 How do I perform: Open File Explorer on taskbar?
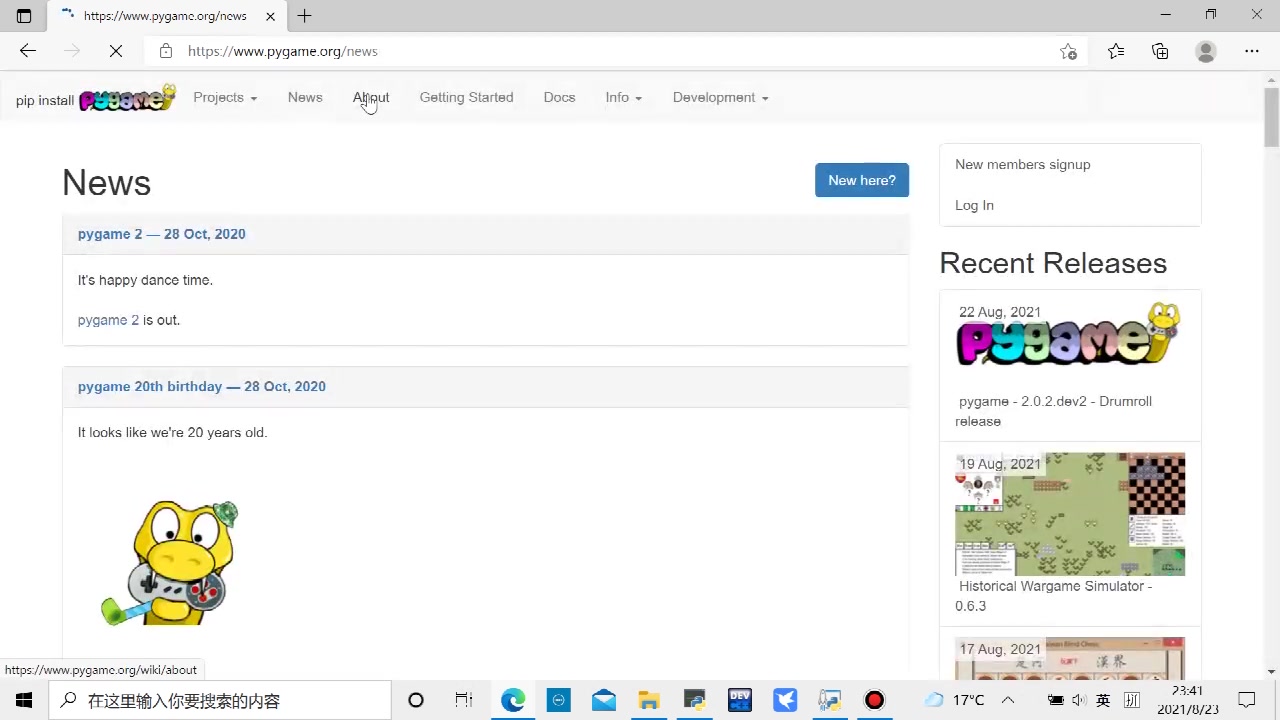tap(649, 700)
